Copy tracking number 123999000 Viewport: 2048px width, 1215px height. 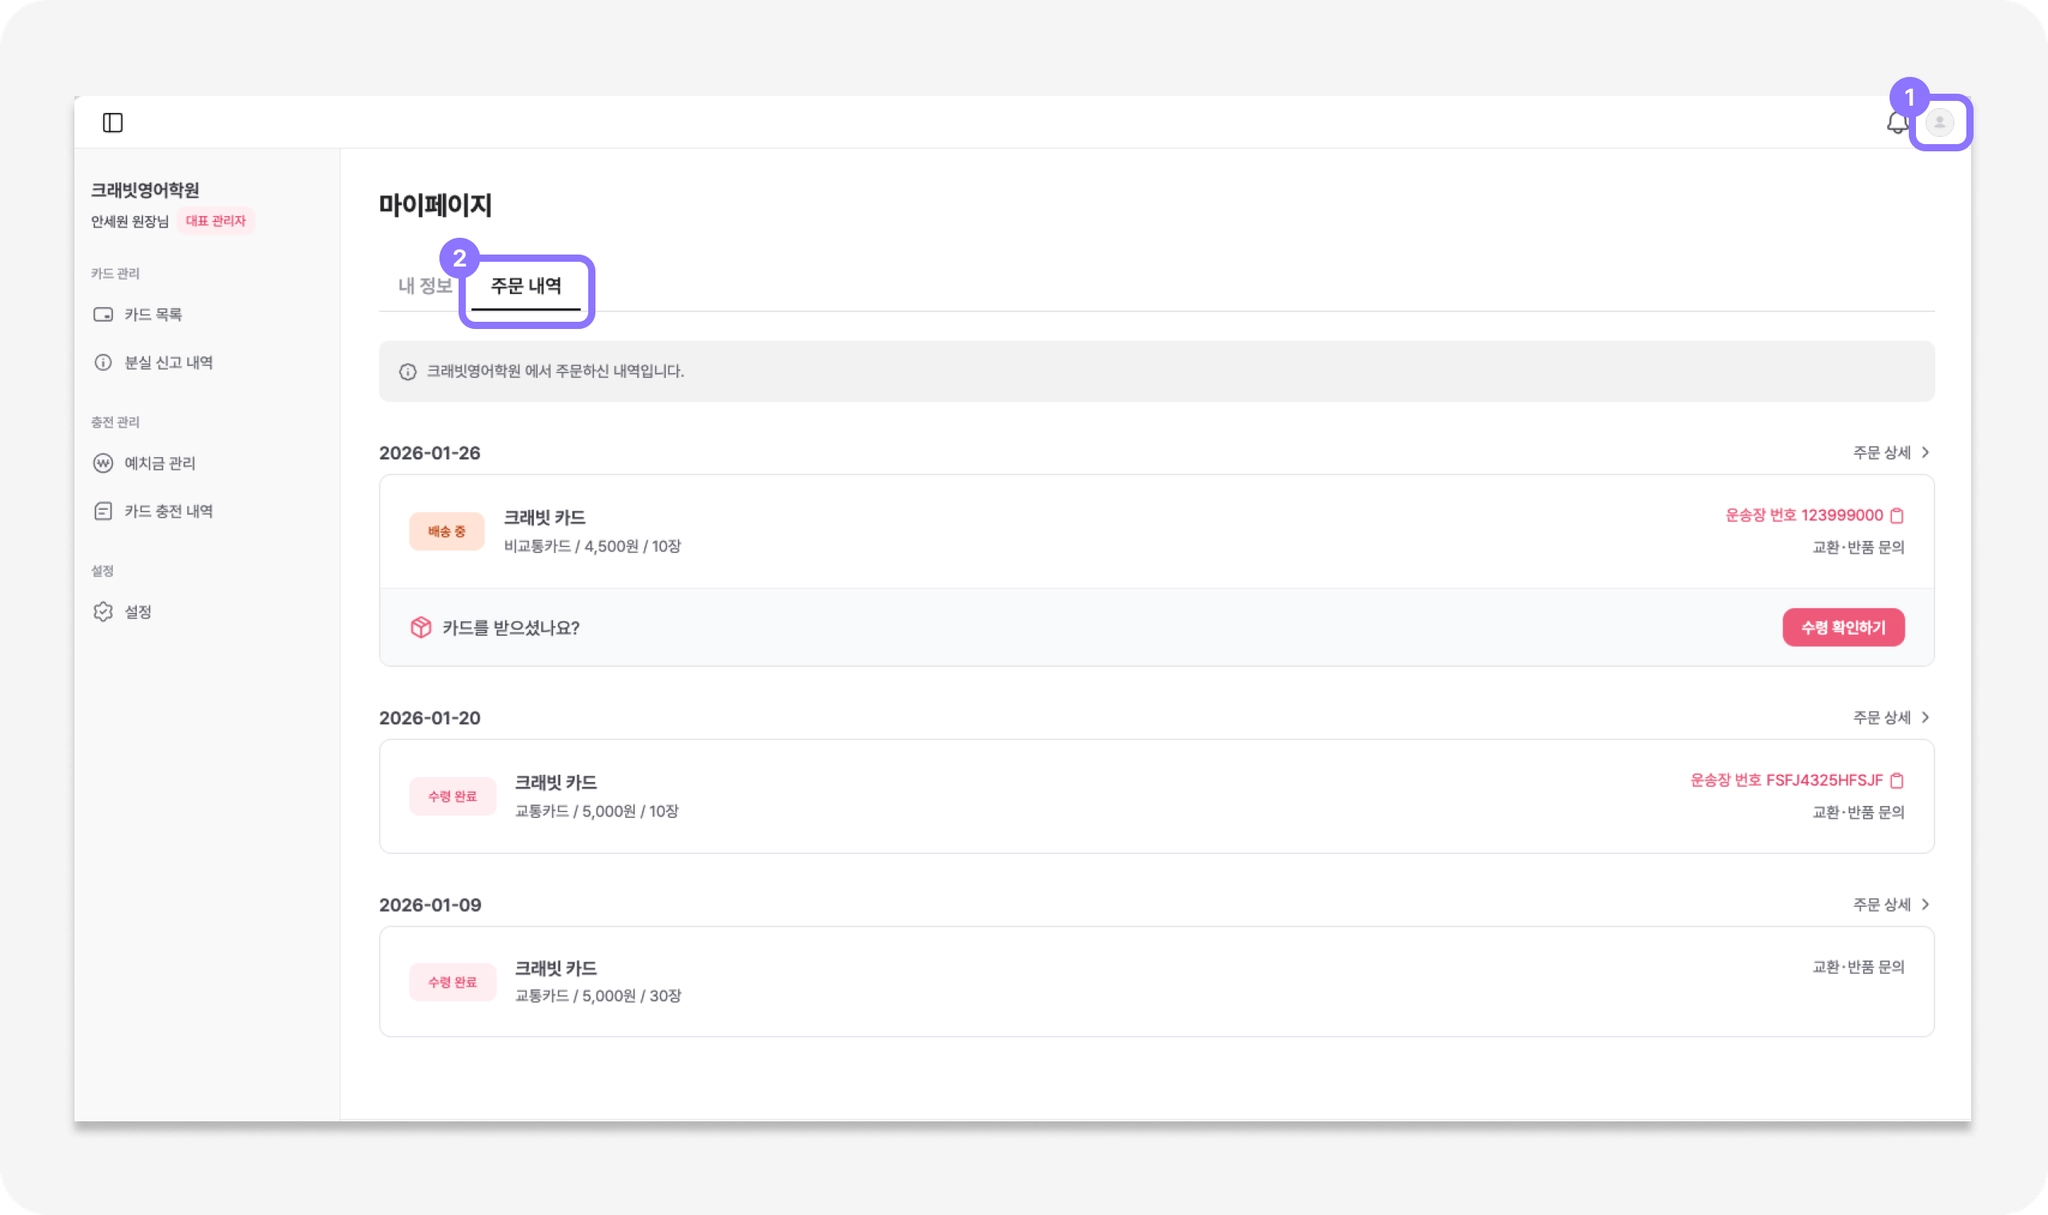1897,516
